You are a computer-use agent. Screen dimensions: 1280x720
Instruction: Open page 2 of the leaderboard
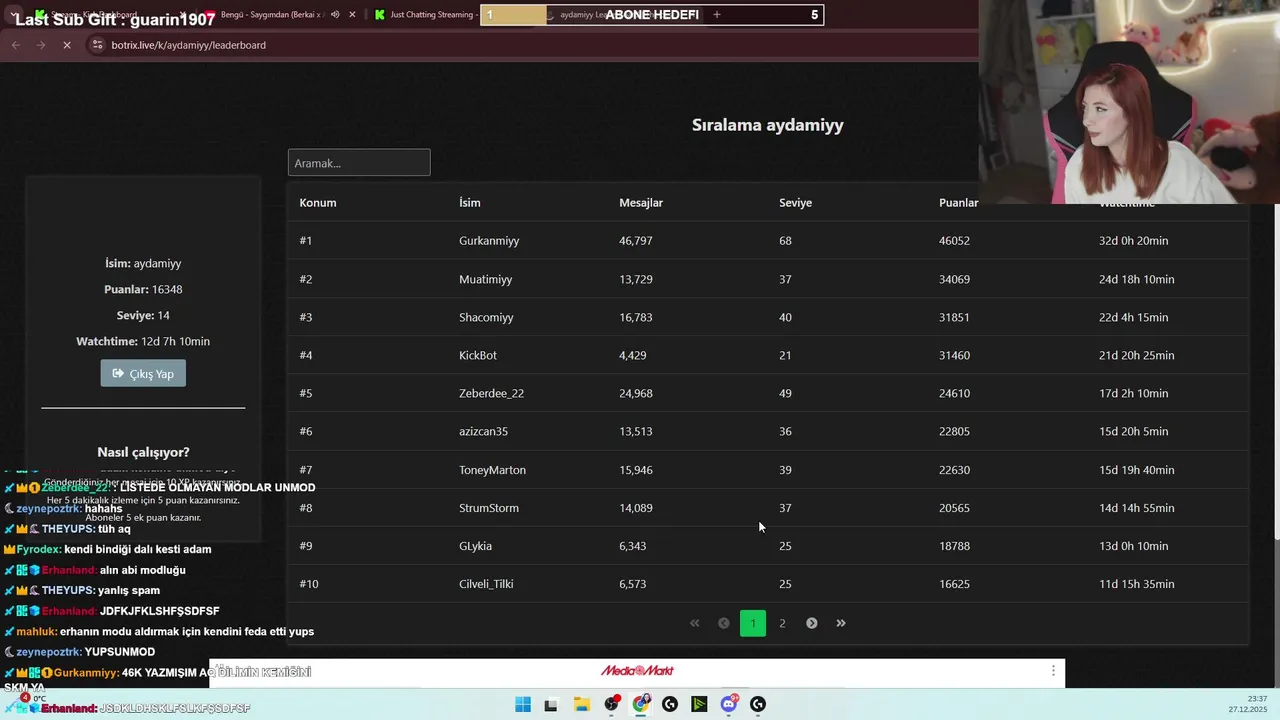pyautogui.click(x=782, y=623)
